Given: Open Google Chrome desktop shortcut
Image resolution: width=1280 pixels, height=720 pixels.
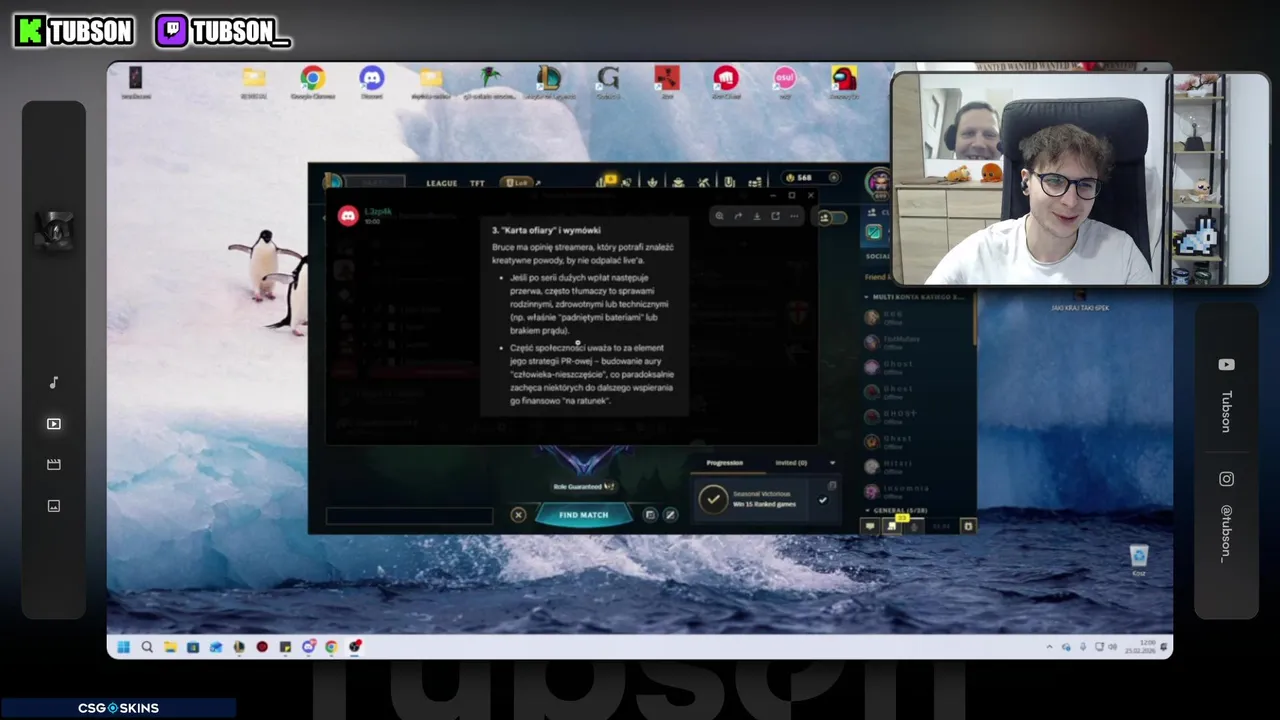Looking at the screenshot, I should coord(313,82).
